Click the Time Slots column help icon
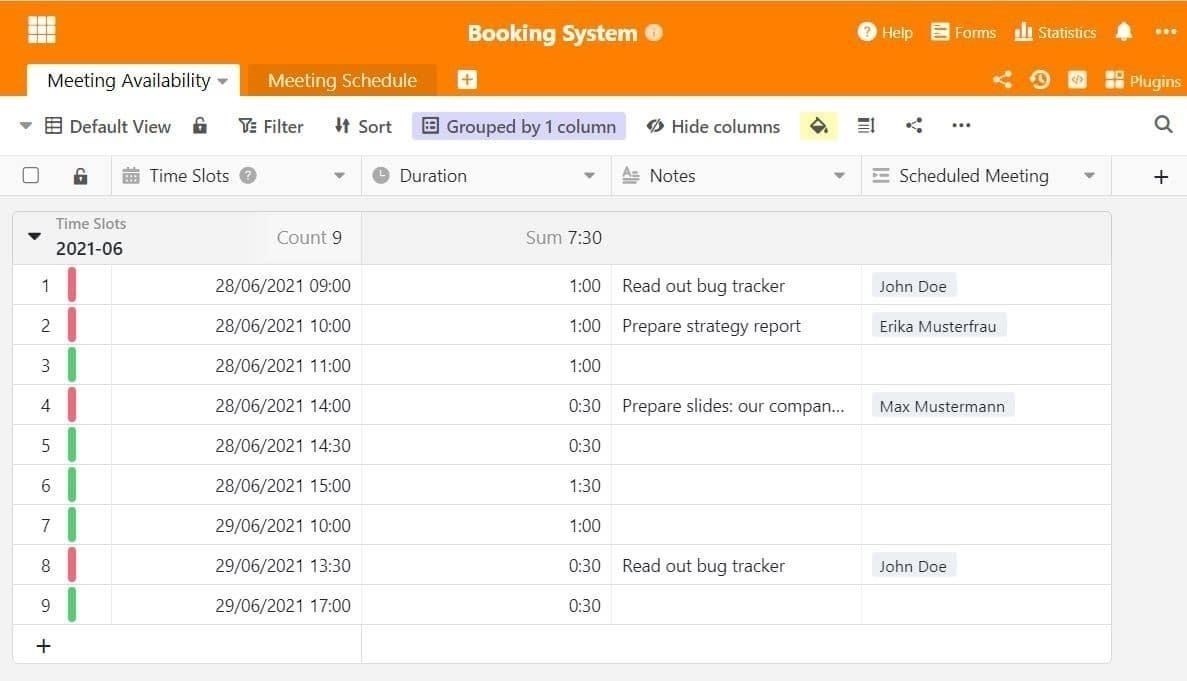 coord(248,176)
